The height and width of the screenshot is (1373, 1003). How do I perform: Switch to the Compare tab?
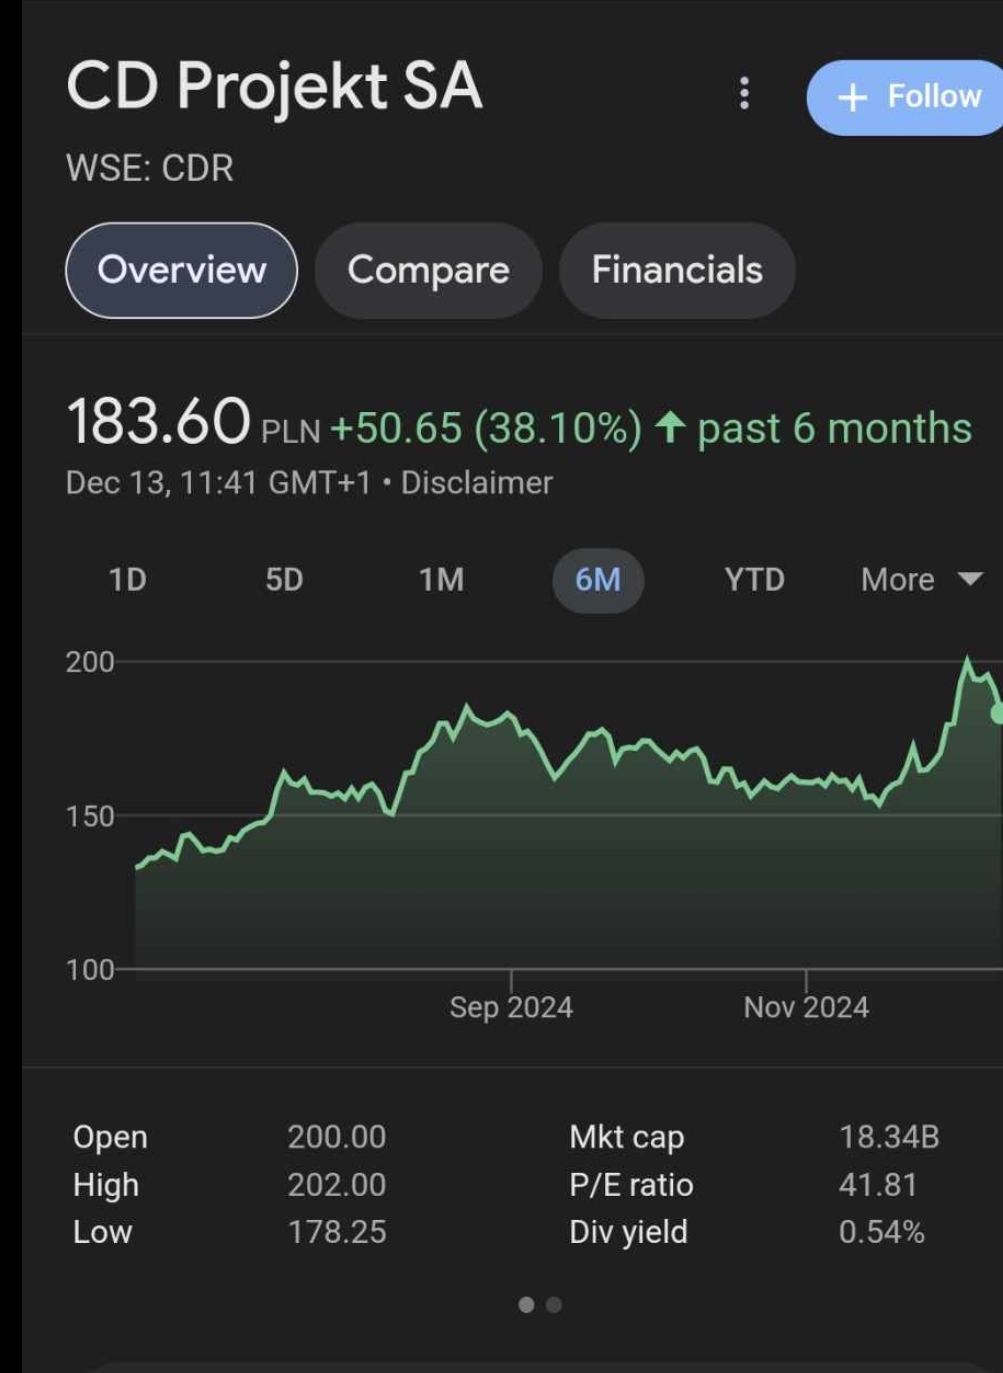pos(428,270)
